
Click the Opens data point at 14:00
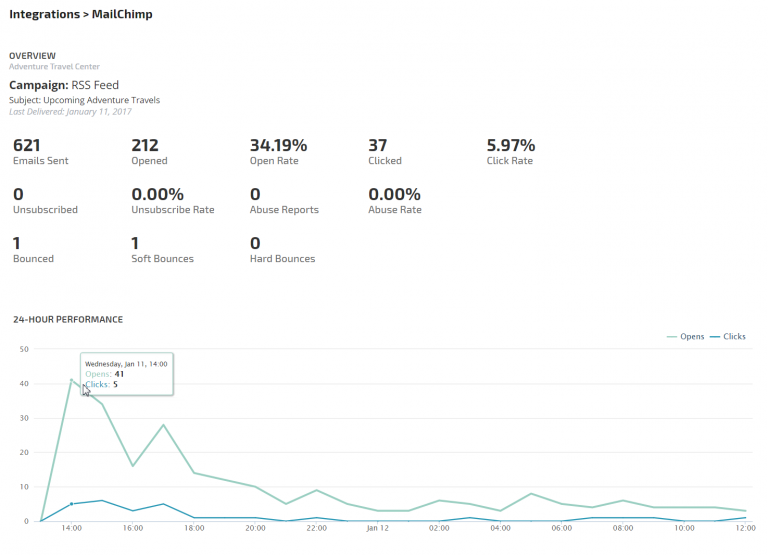[x=72, y=380]
